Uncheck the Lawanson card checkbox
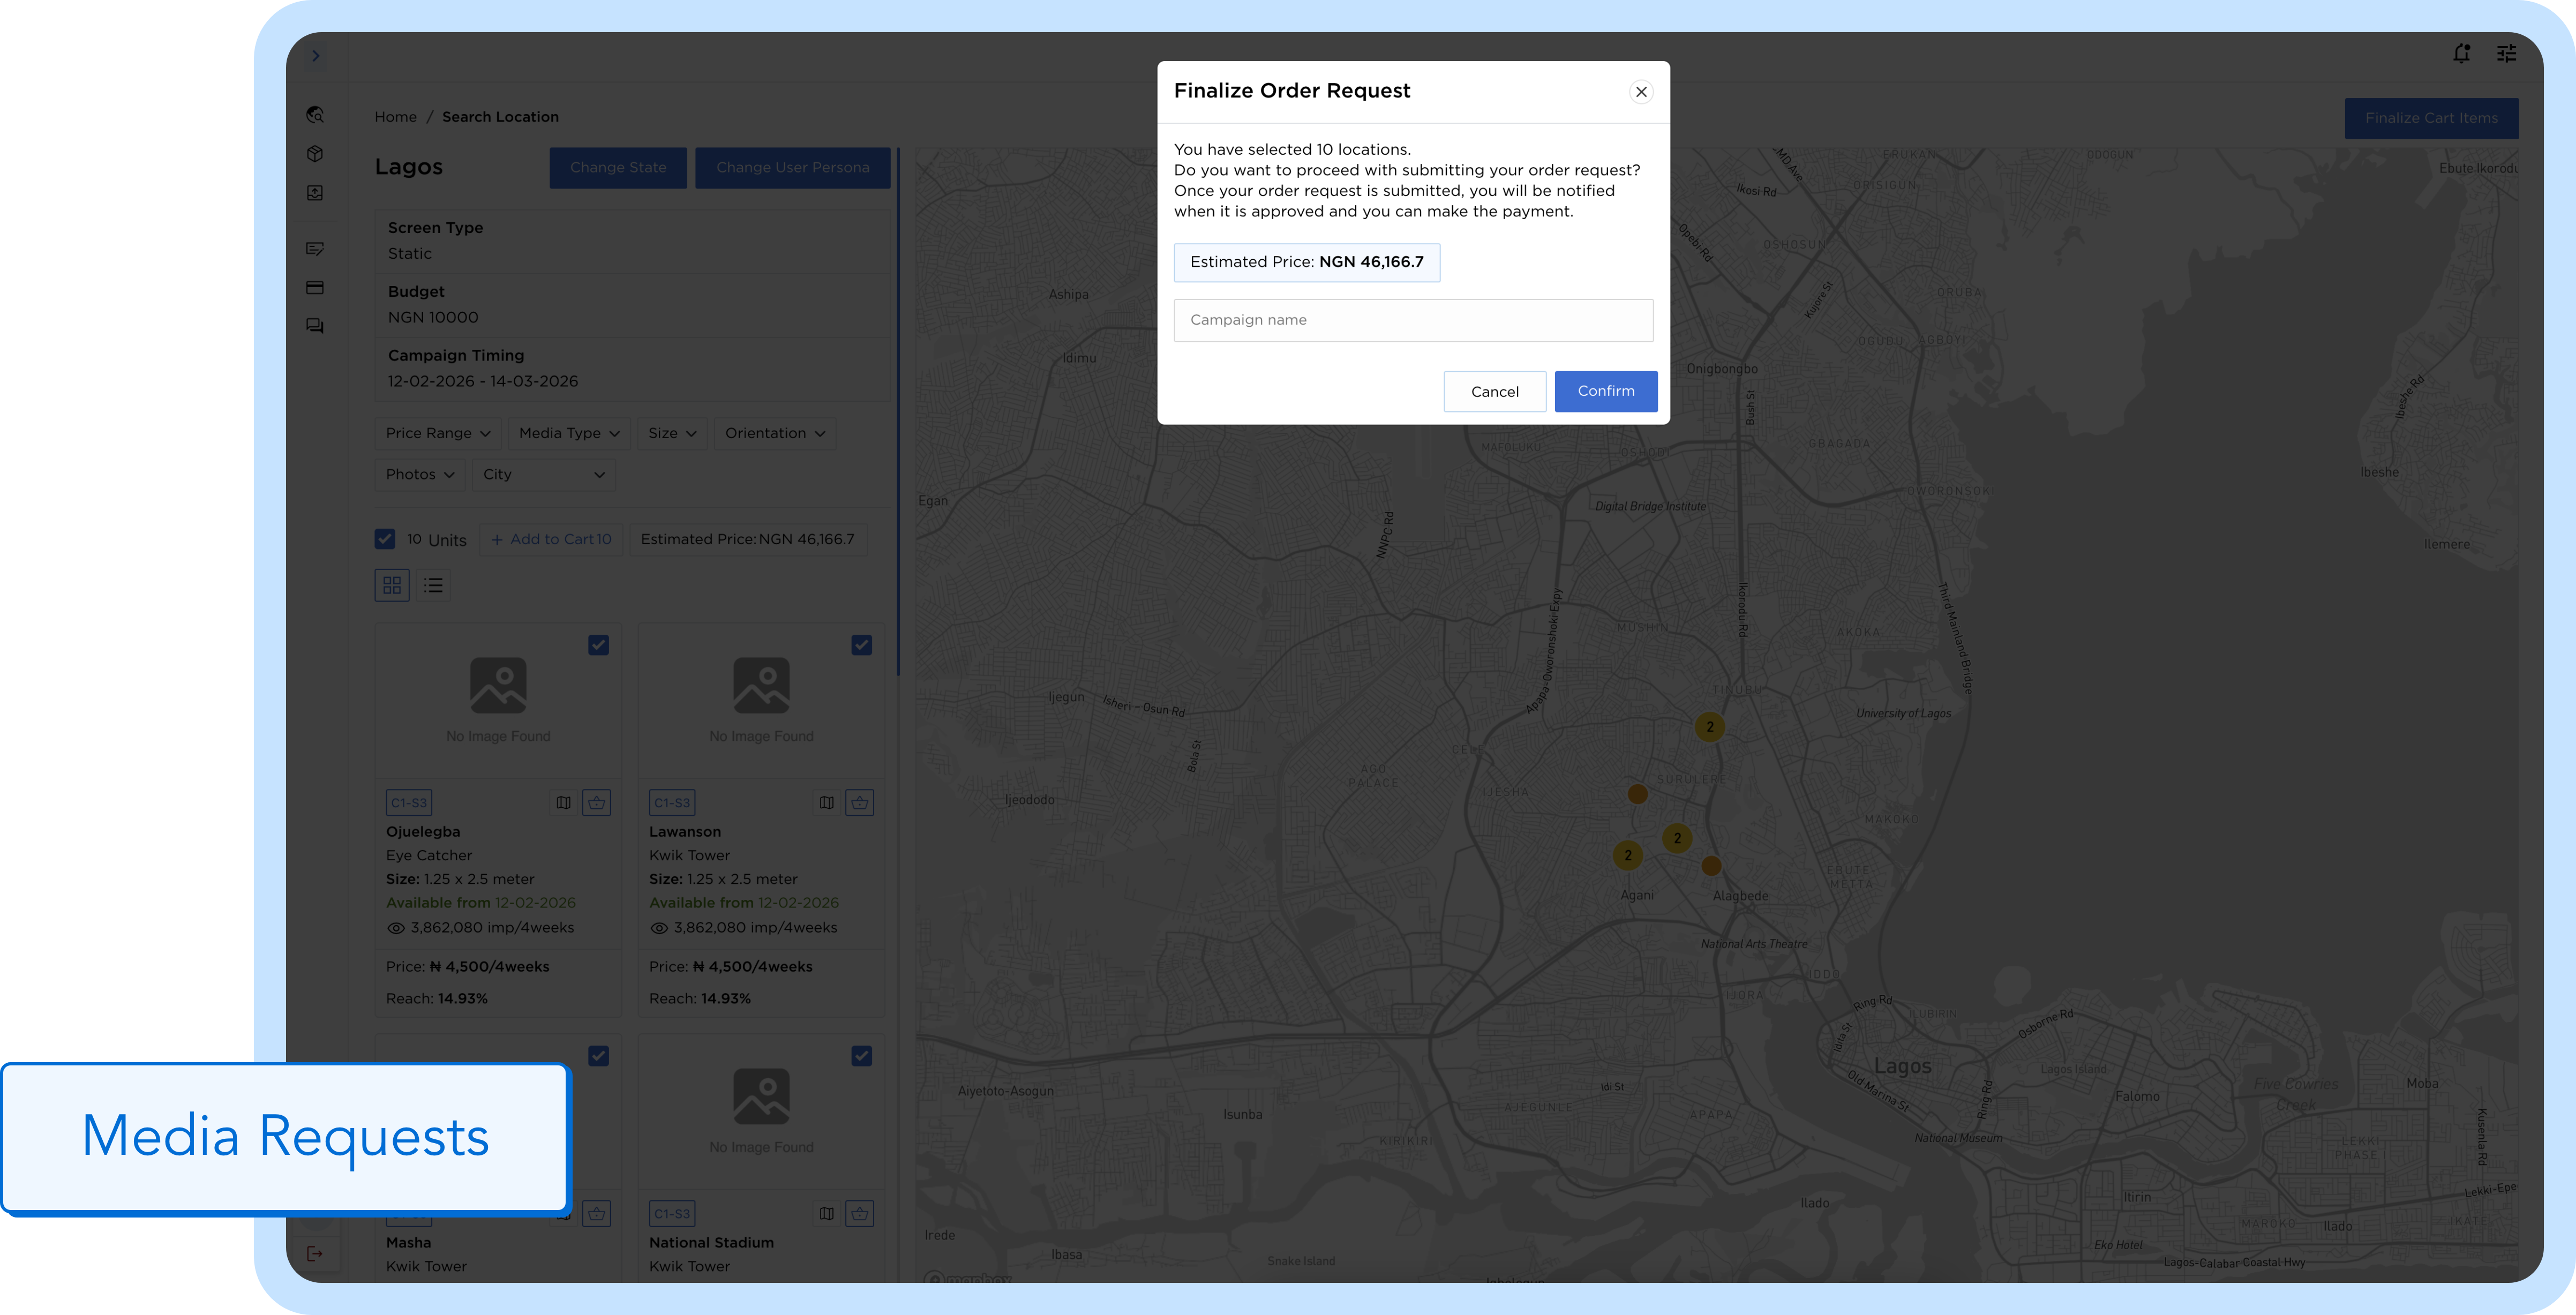2576x1315 pixels. (861, 645)
